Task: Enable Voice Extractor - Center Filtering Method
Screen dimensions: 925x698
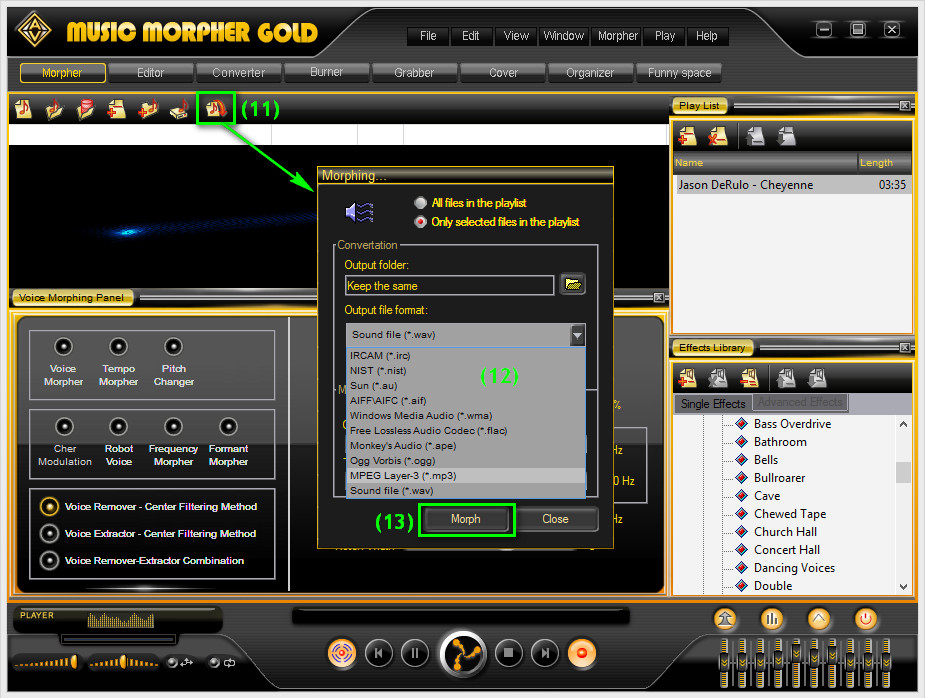Action: (49, 533)
